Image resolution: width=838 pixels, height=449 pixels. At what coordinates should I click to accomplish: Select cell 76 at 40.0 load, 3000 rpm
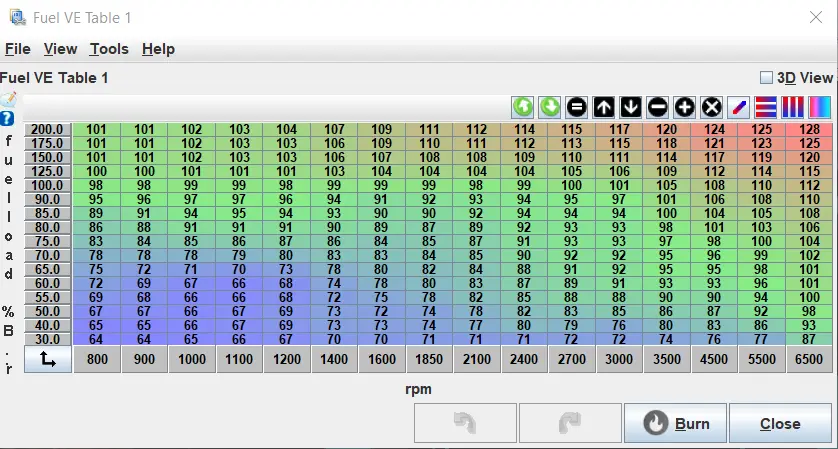[x=619, y=325]
